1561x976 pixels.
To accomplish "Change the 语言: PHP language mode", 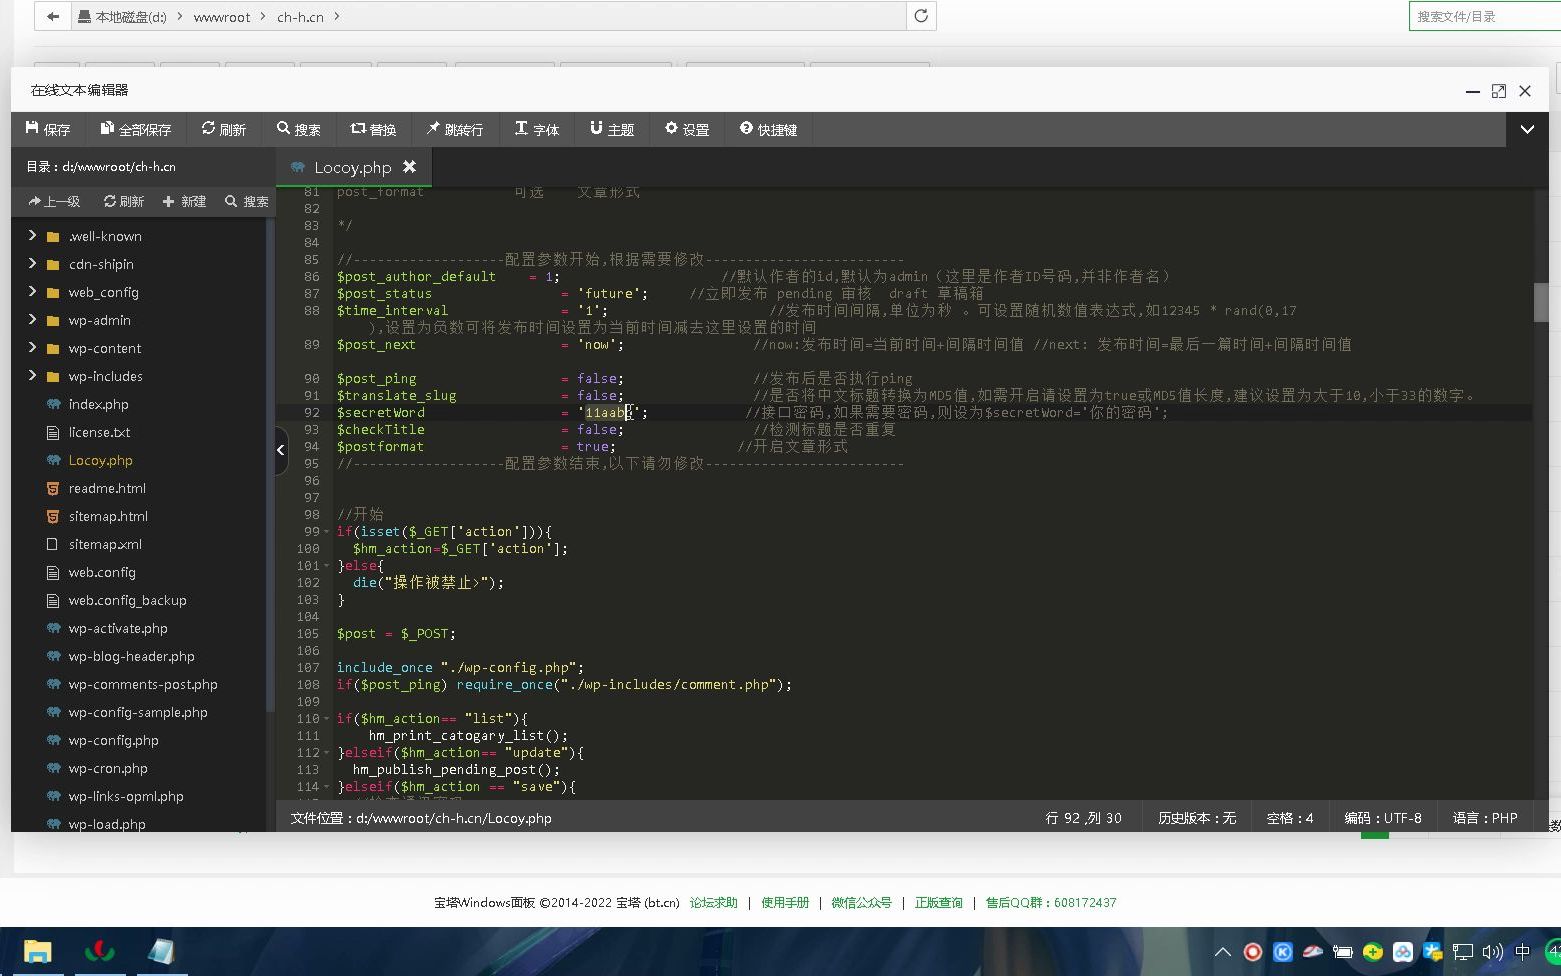I will [x=1485, y=818].
